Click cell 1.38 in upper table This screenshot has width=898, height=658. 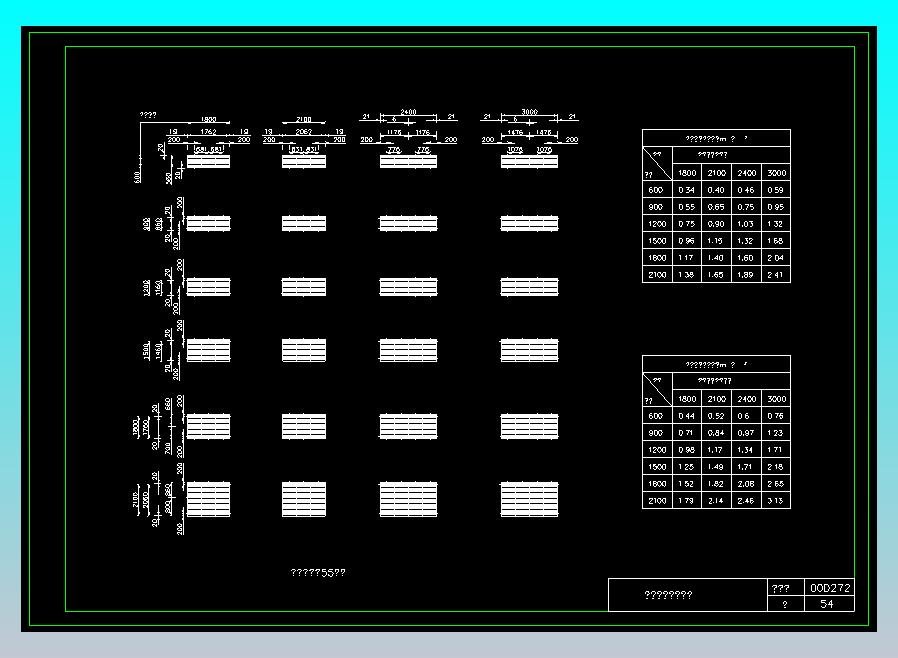pos(686,275)
